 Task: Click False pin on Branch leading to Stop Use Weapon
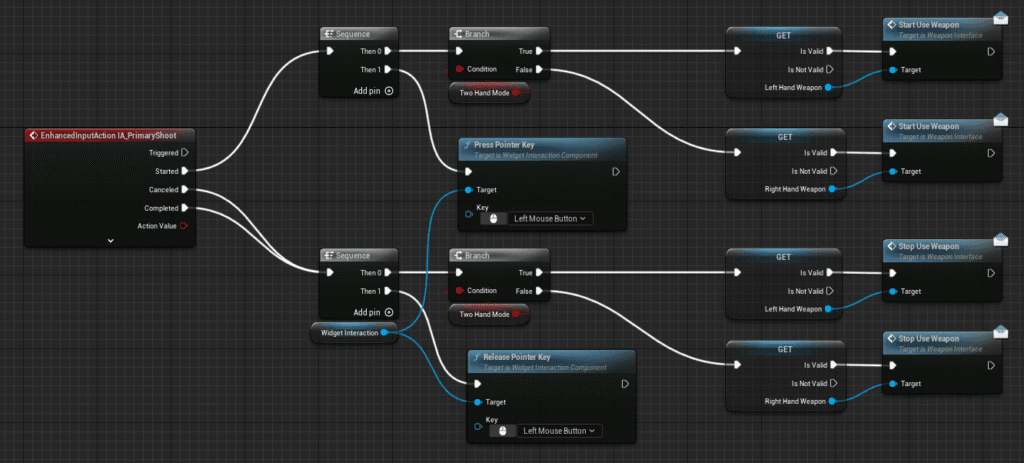coord(539,291)
